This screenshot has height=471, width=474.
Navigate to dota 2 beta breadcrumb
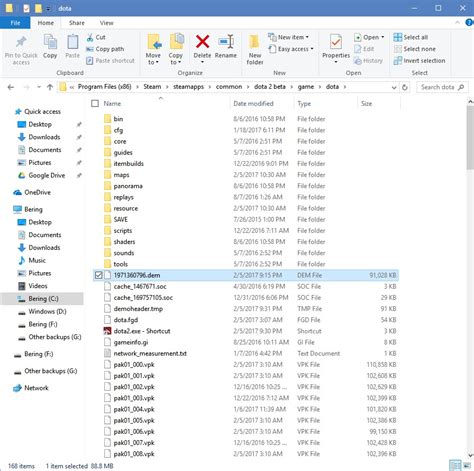tap(270, 87)
